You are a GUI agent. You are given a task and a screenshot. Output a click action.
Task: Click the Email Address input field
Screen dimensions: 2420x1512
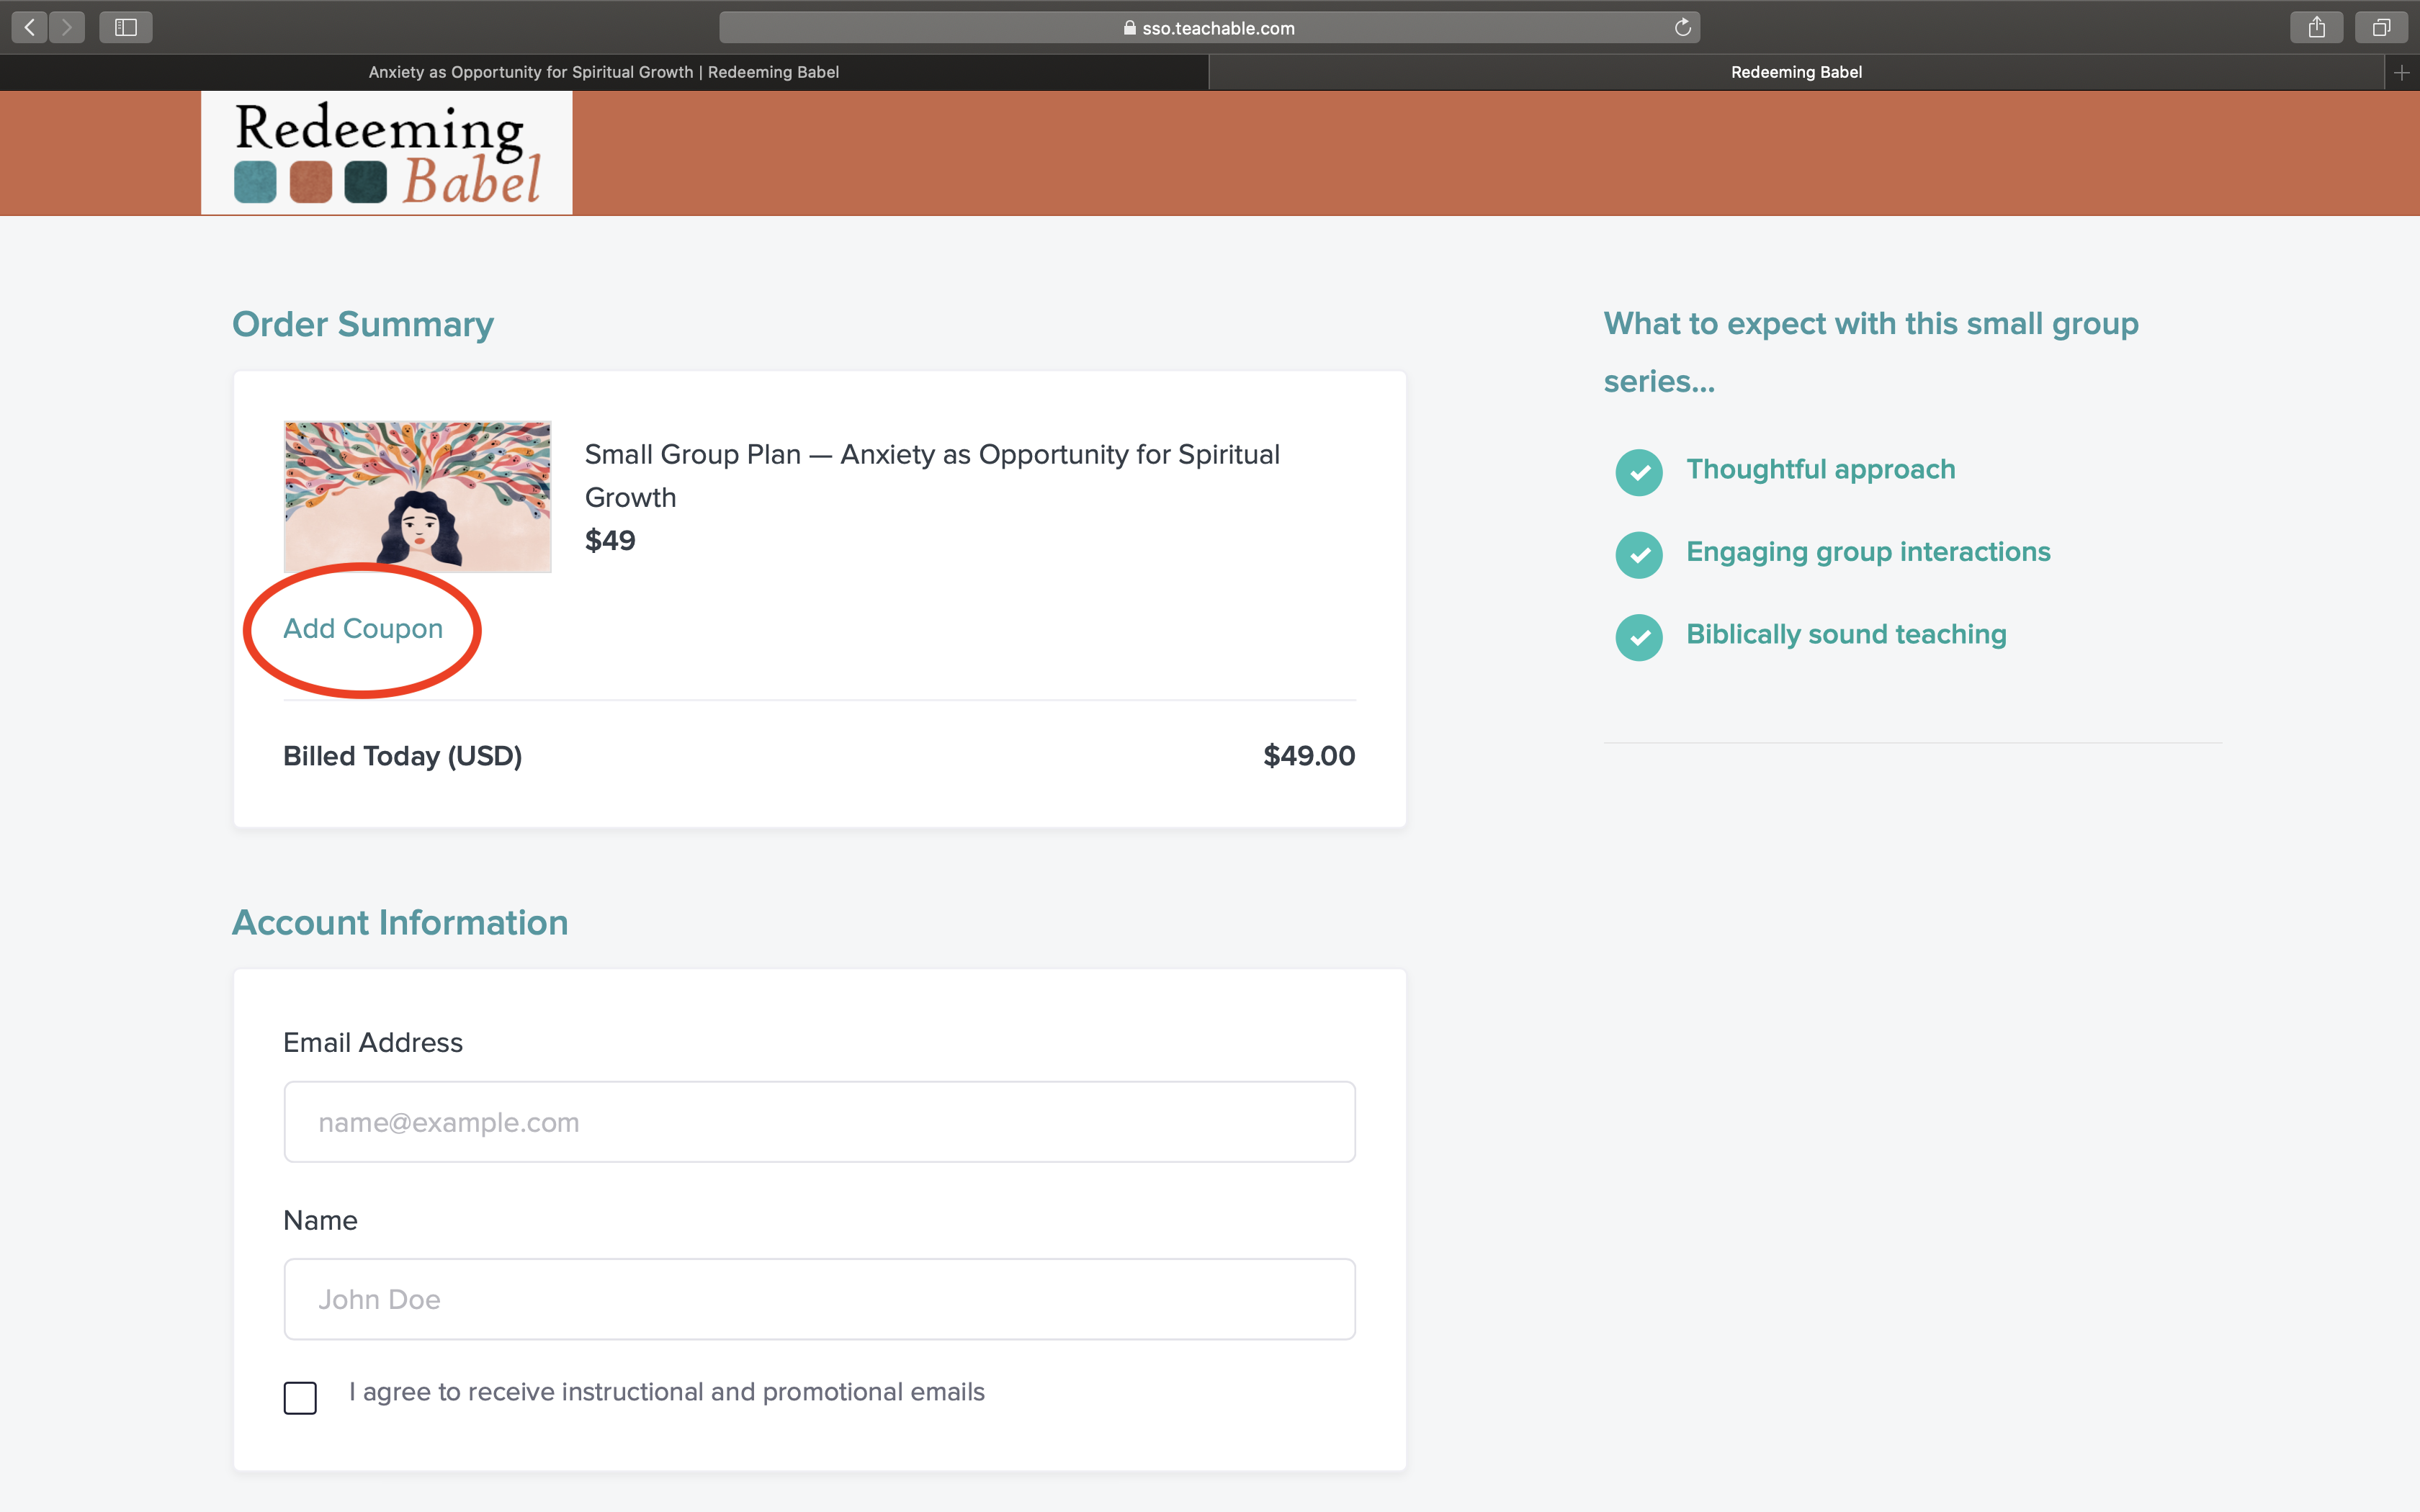pyautogui.click(x=819, y=1121)
